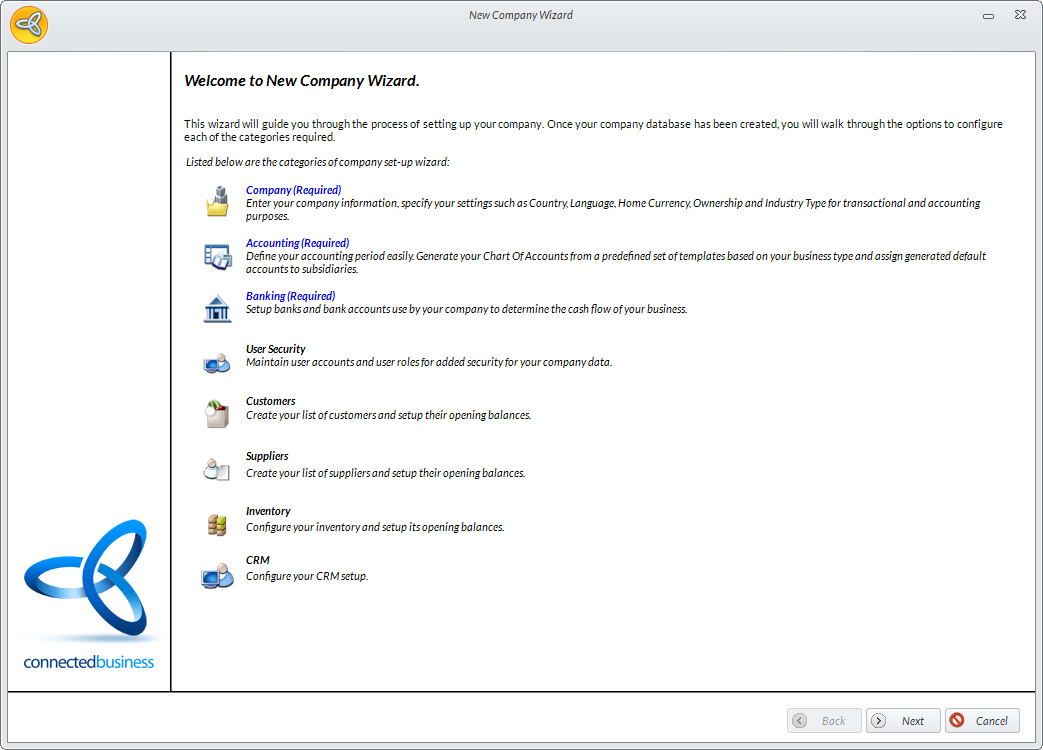Screen dimensions: 1043x750
Task: Select the Customers category heading
Action: click(x=271, y=401)
